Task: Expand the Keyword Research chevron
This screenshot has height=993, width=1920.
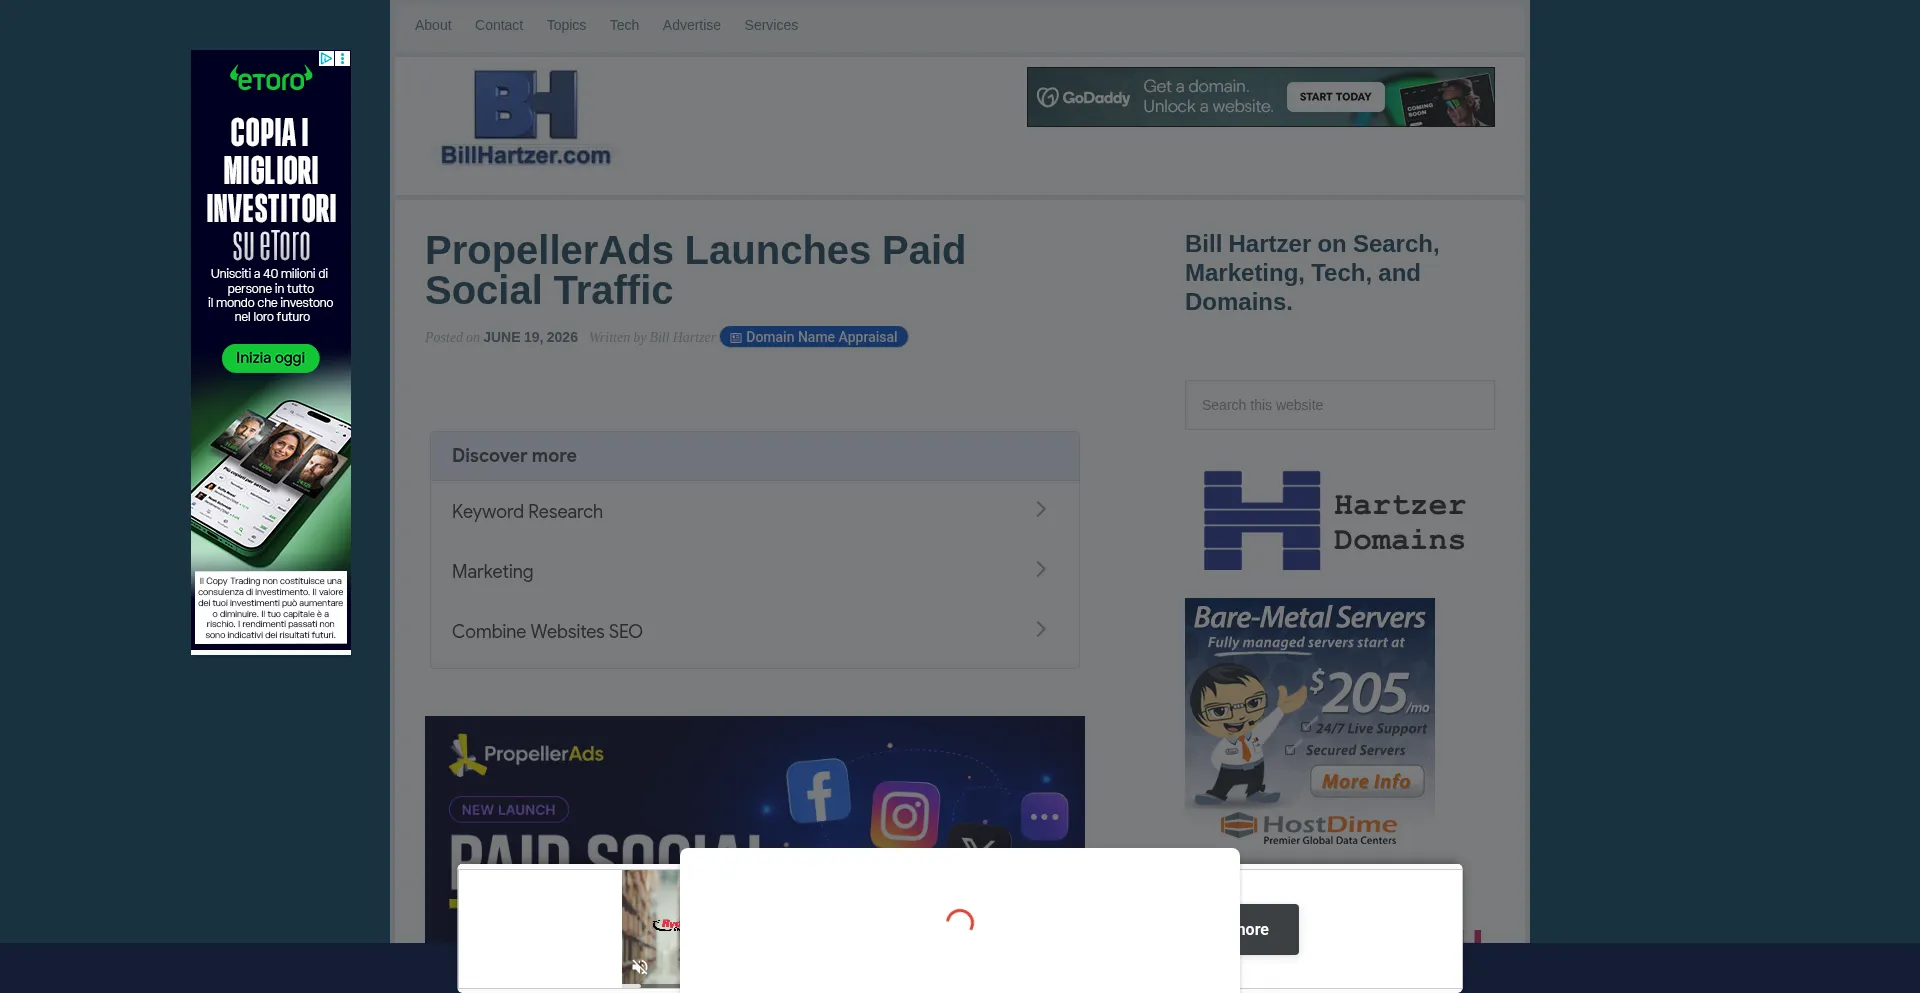Action: [x=1041, y=510]
